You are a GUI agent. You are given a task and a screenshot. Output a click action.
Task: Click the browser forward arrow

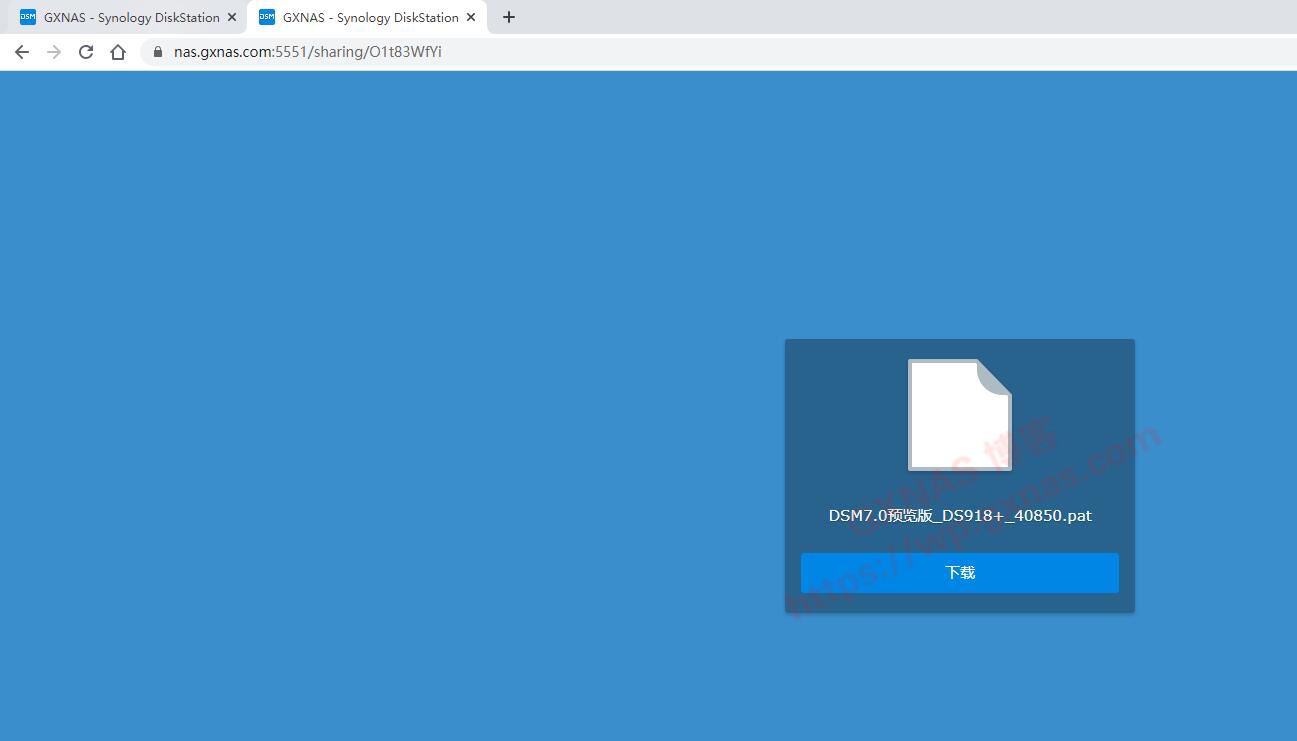click(x=54, y=52)
